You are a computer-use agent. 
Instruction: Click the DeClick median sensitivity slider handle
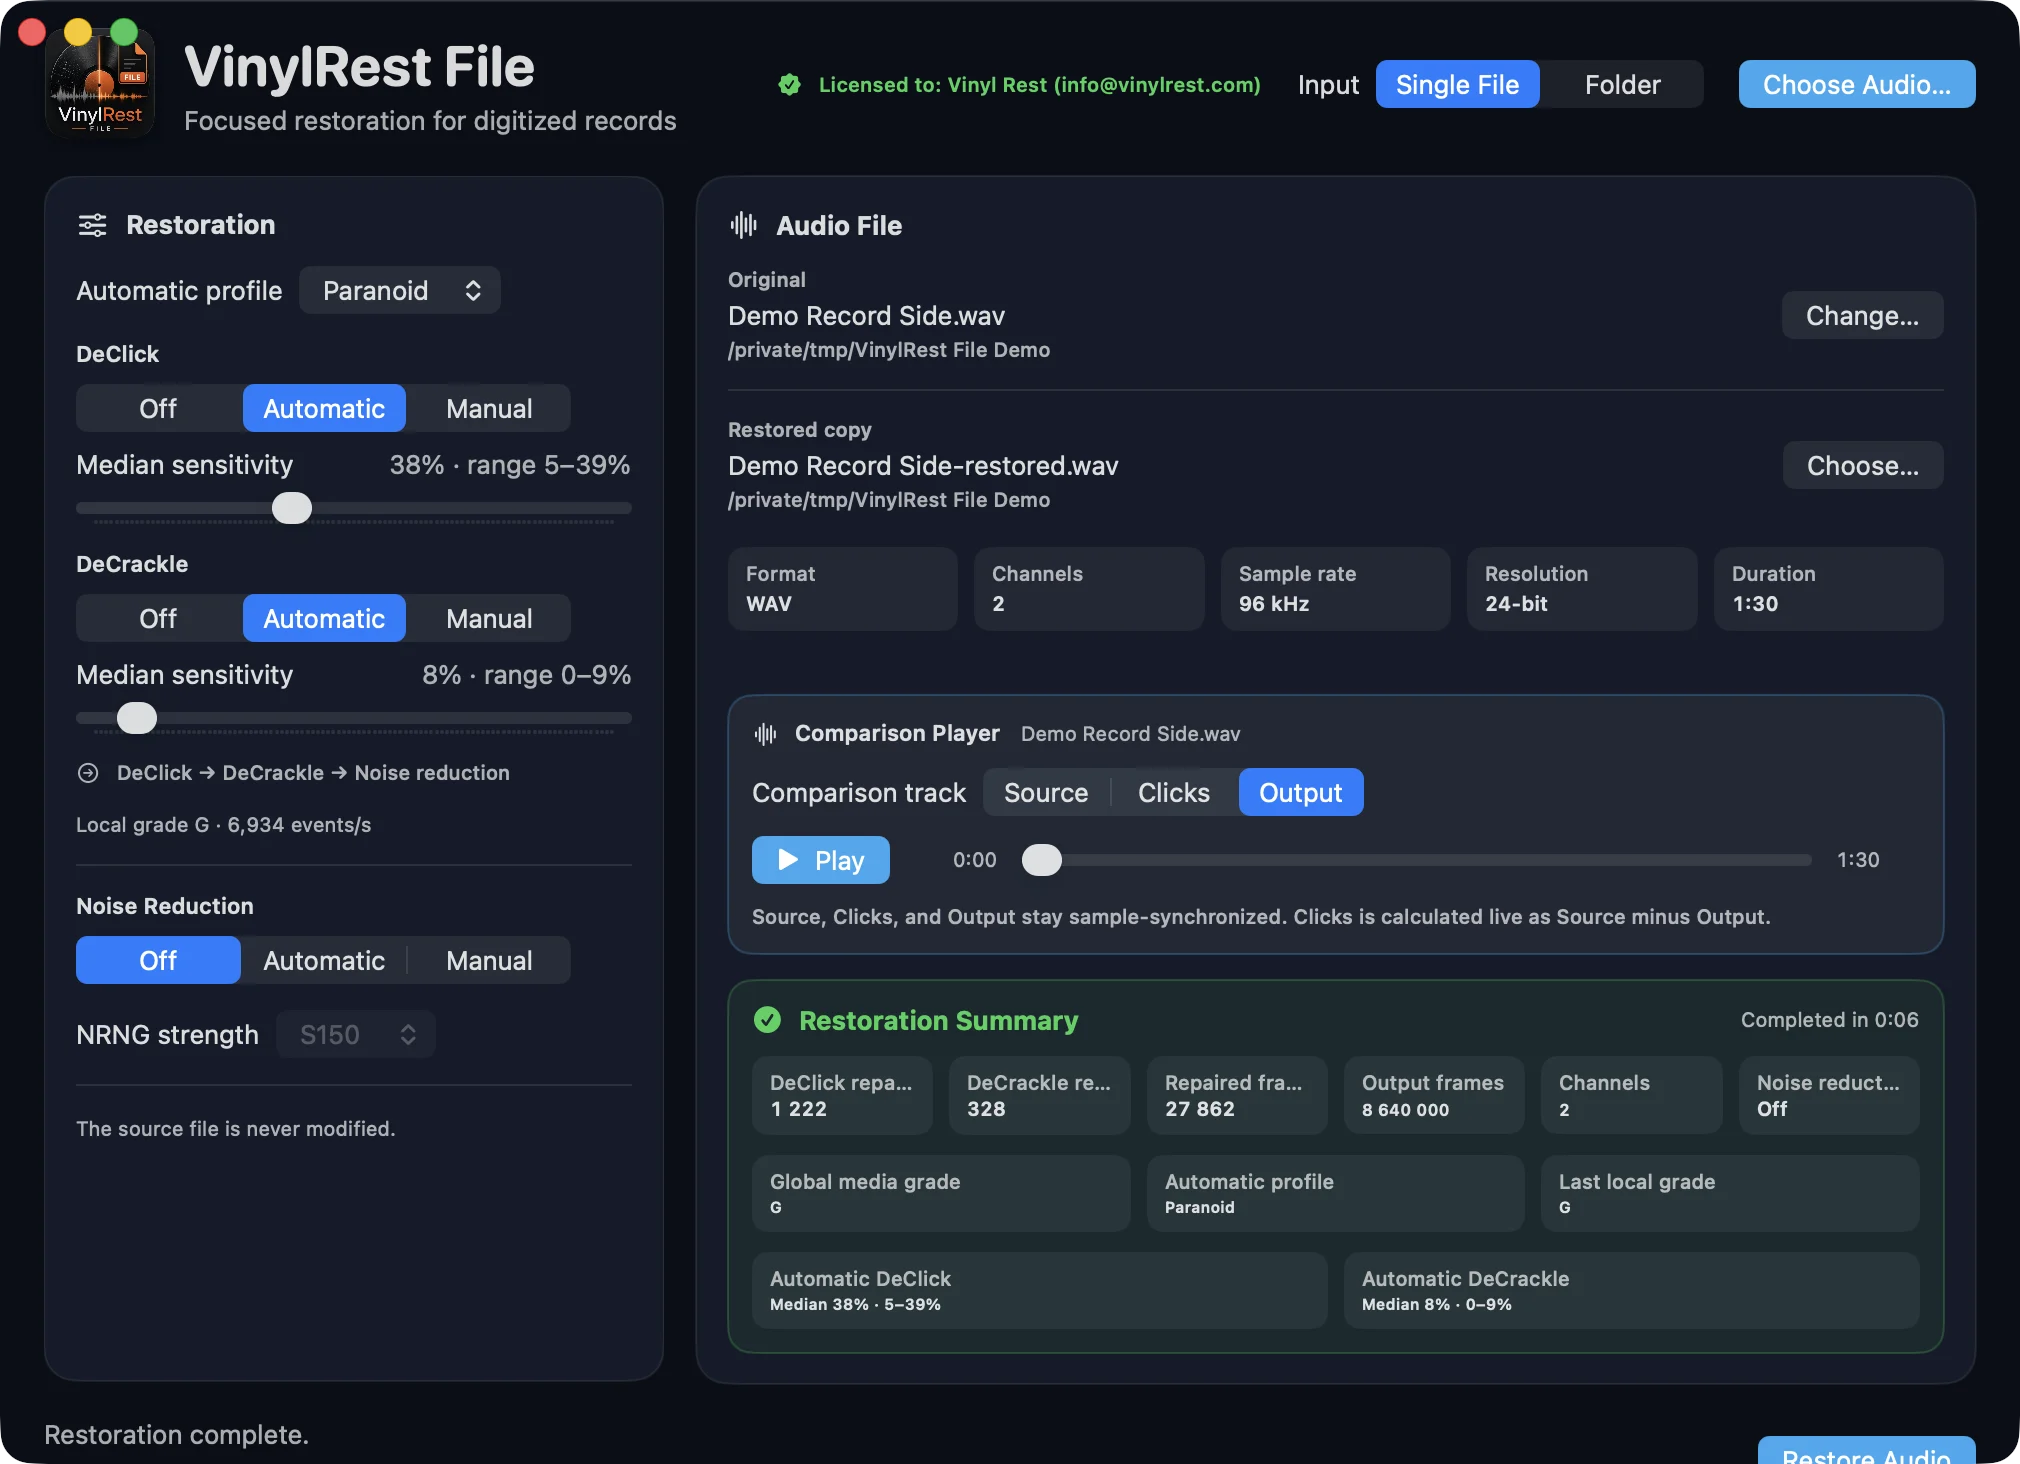pos(292,508)
